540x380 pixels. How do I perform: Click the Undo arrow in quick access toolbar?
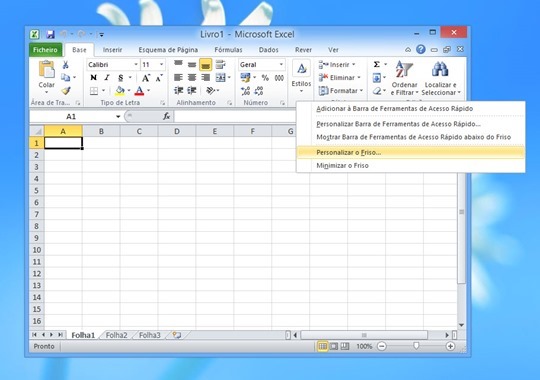[x=63, y=34]
